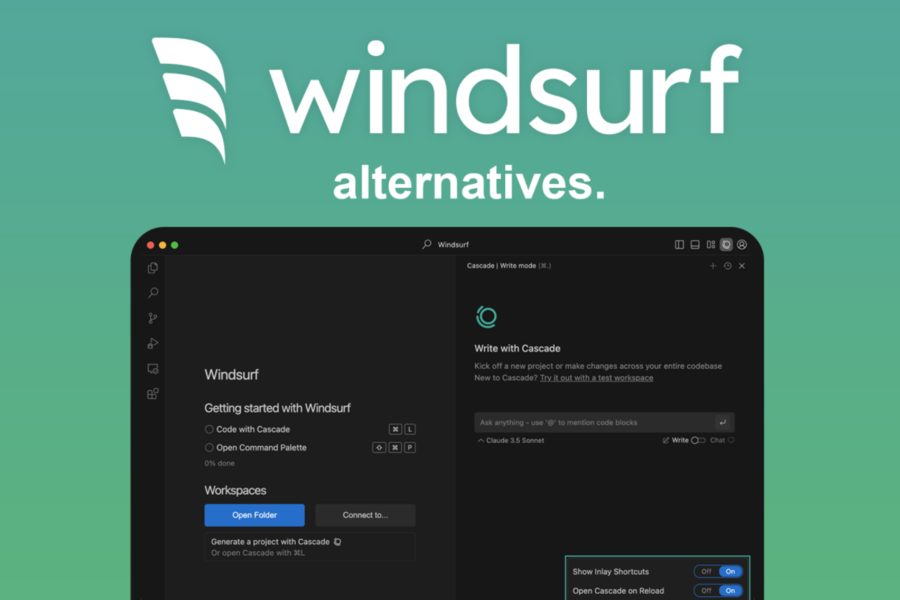
Task: Click the 0% done progress text
Action: point(219,463)
